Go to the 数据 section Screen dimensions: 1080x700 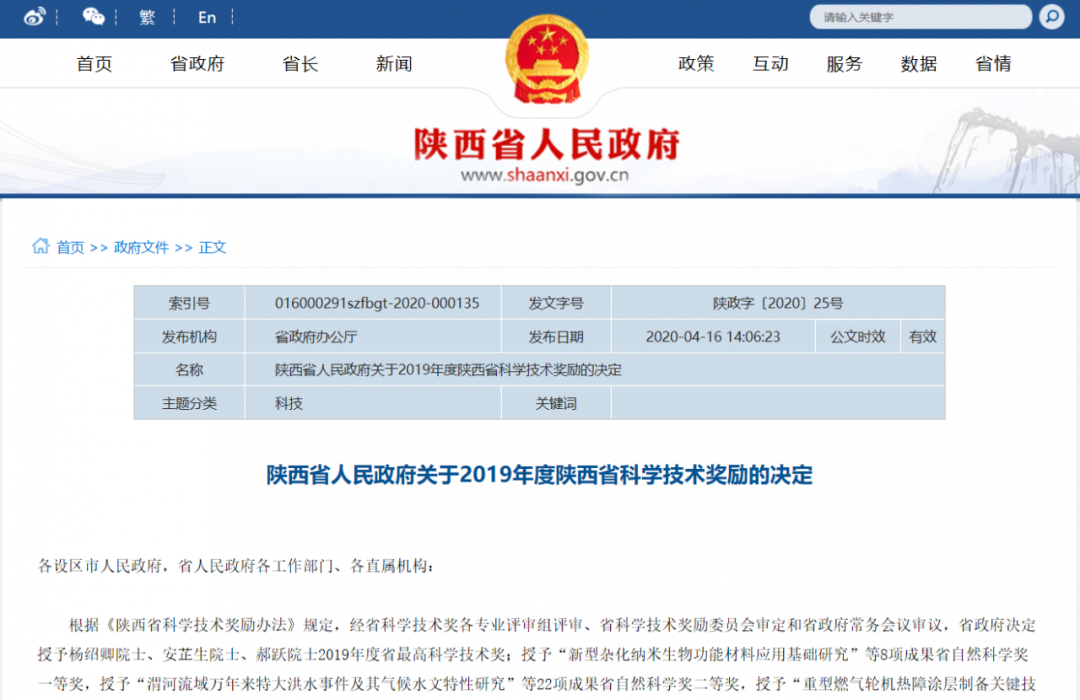coord(918,64)
